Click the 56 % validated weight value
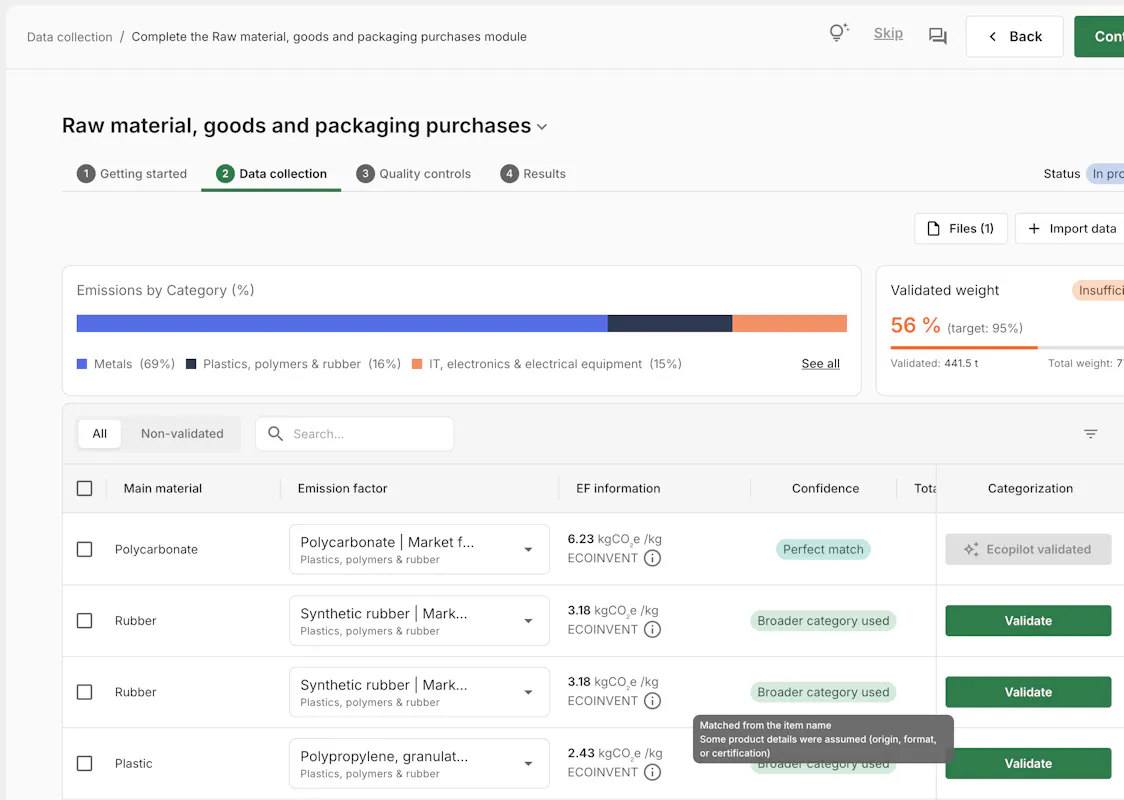Screen dimensions: 1124x800 [915, 325]
